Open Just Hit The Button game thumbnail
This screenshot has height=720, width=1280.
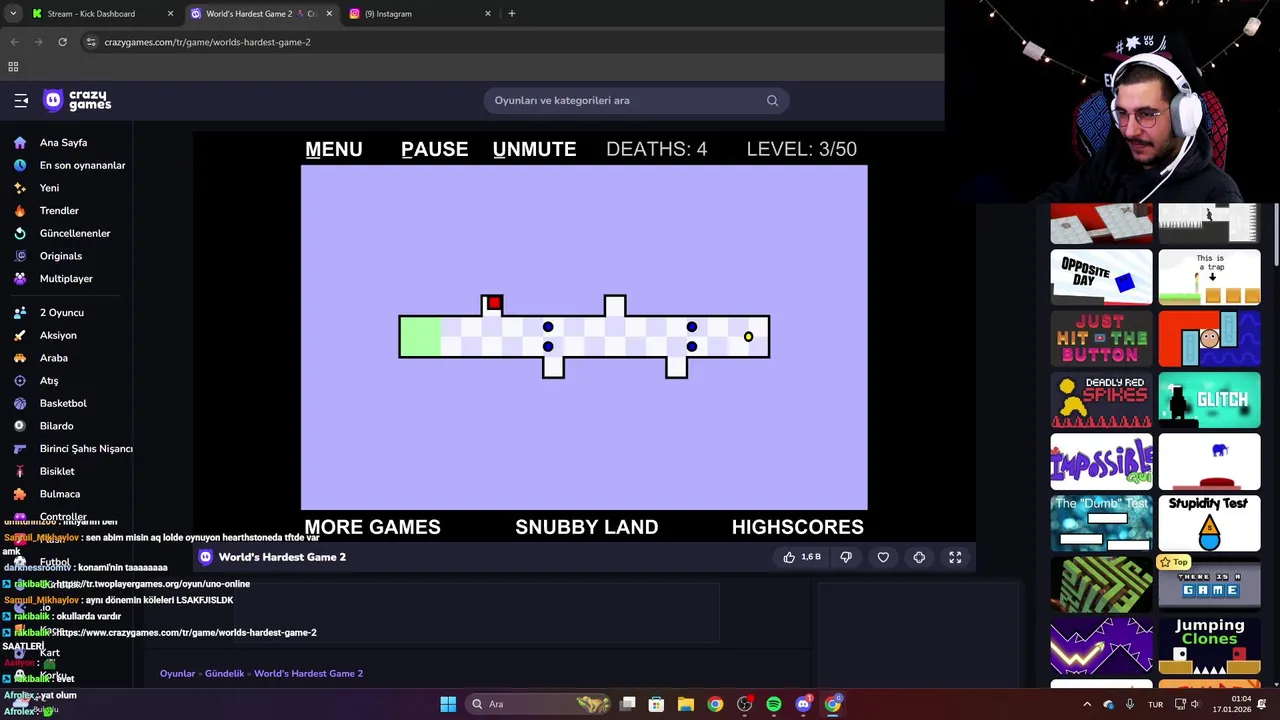1101,339
